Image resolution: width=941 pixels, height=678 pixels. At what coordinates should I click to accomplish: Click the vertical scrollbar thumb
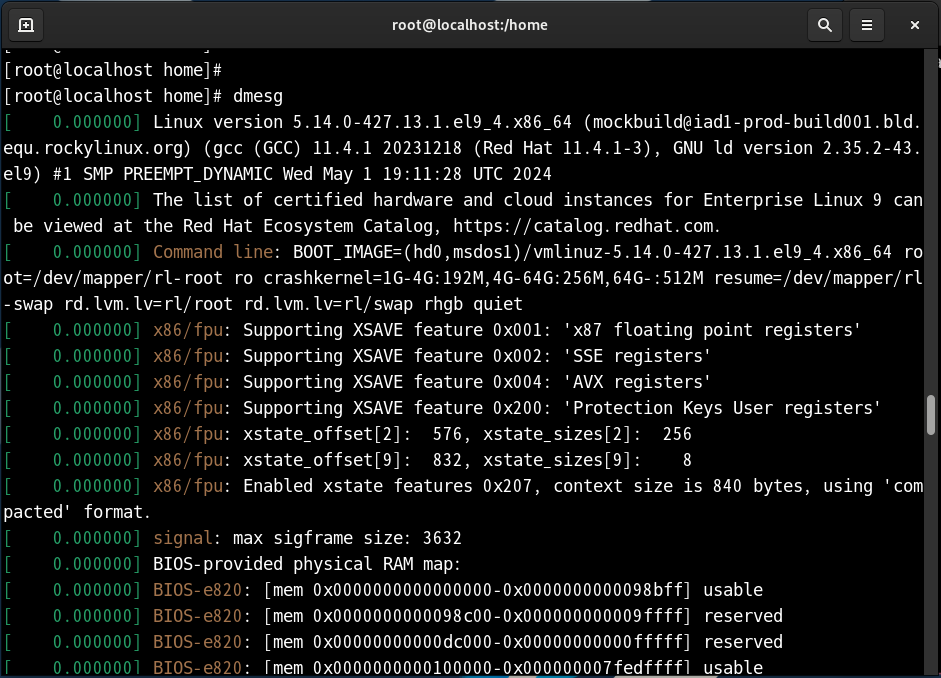click(931, 415)
